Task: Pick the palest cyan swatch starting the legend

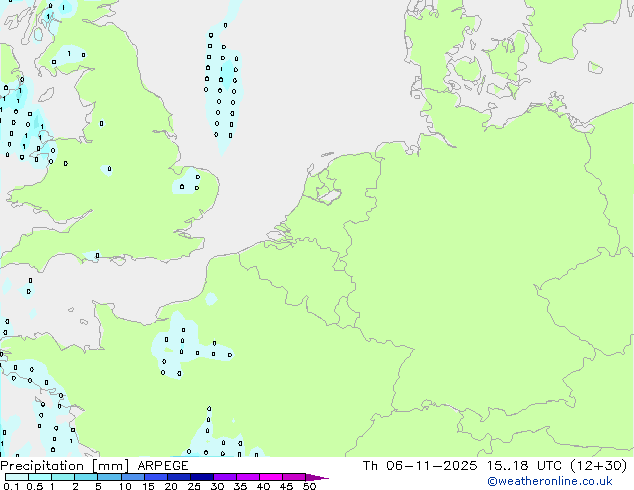Action: (17, 477)
